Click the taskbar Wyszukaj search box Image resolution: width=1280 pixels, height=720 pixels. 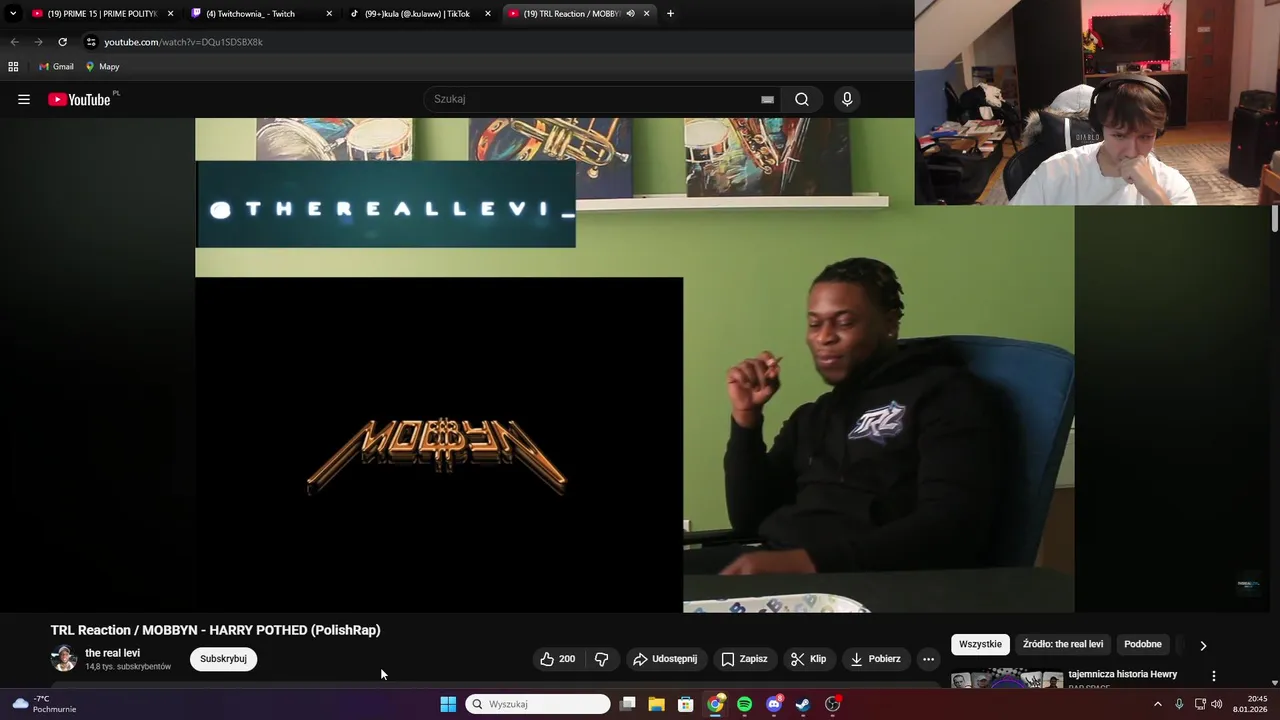point(538,704)
